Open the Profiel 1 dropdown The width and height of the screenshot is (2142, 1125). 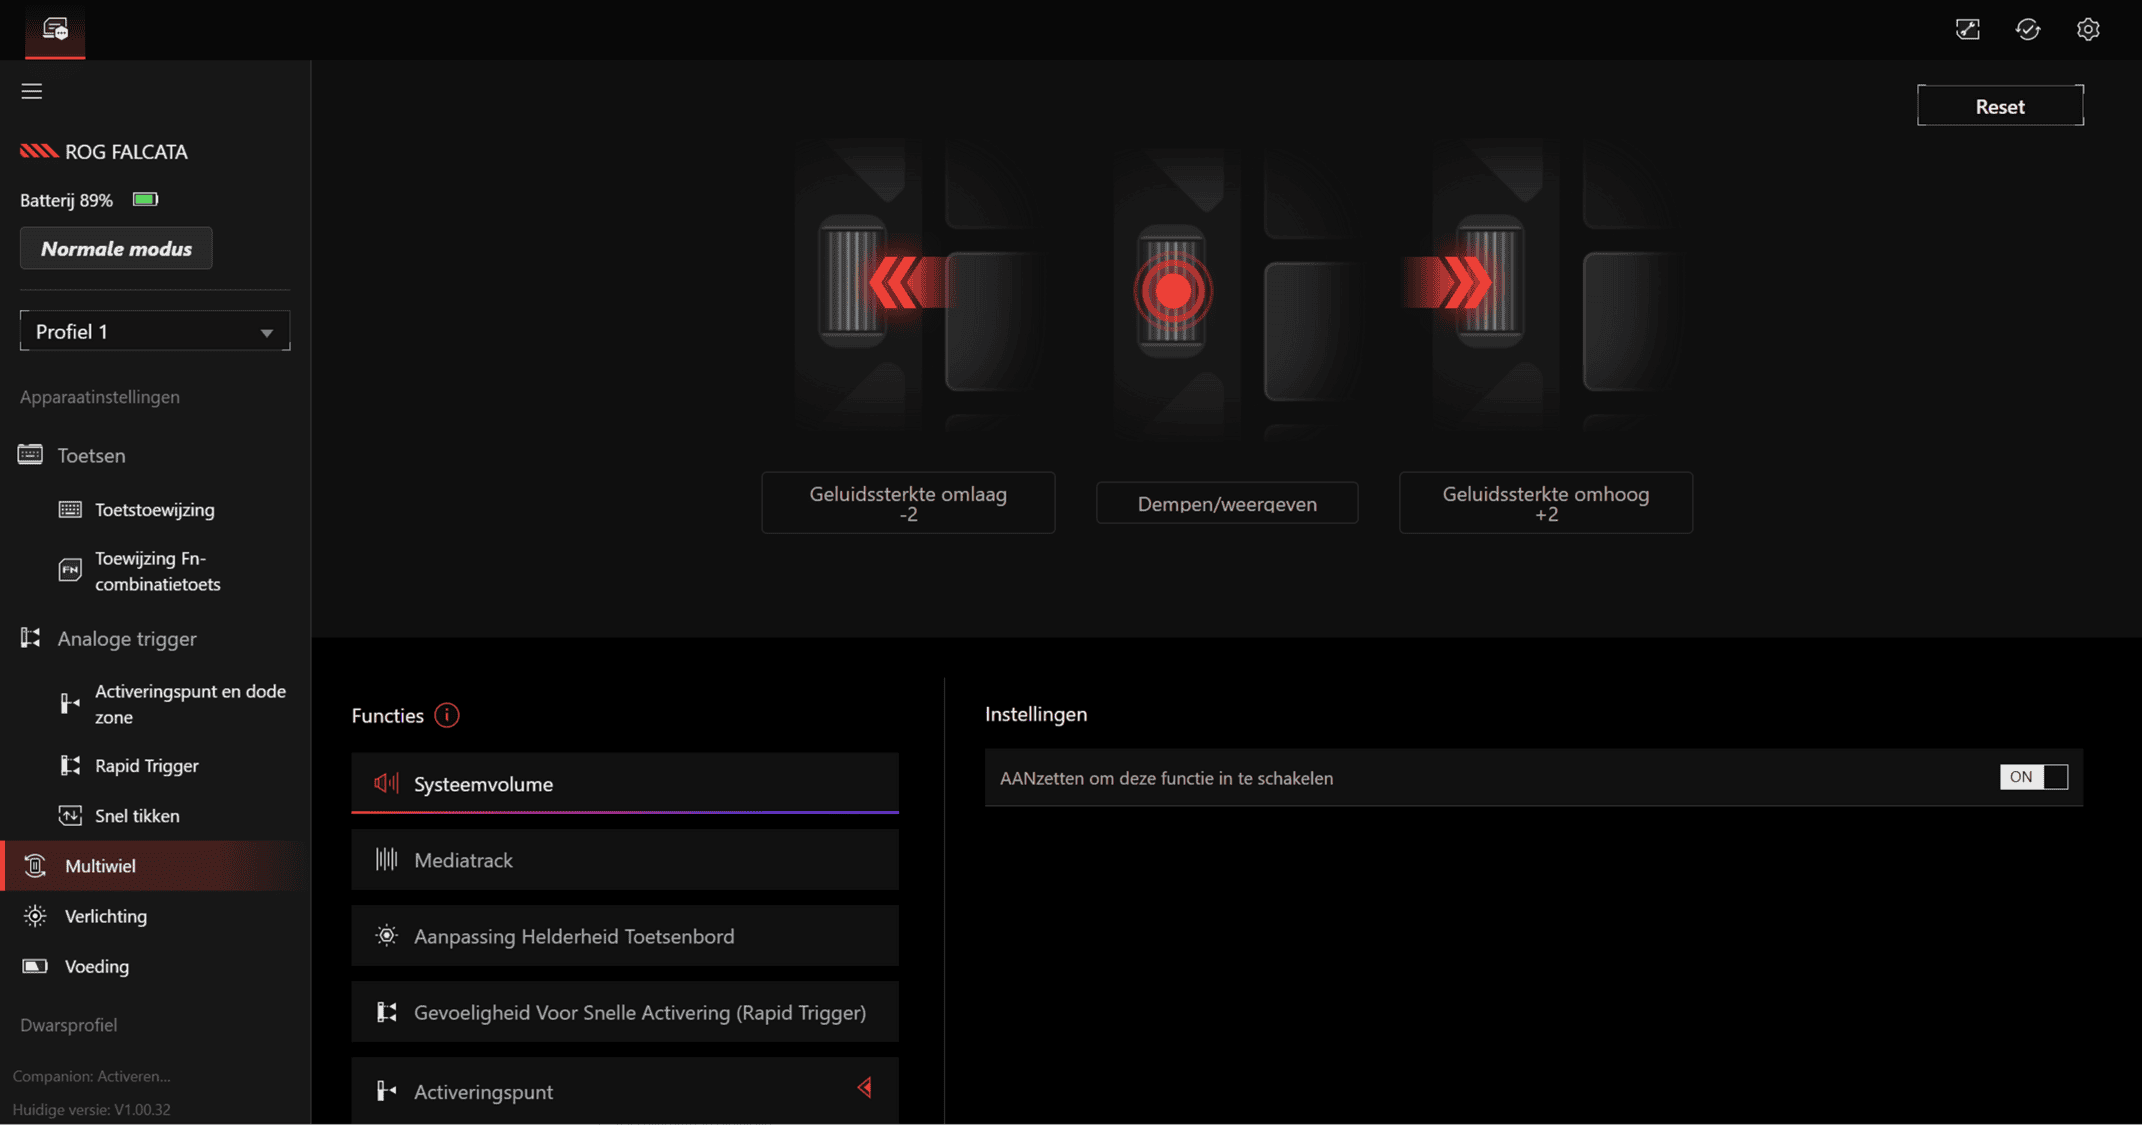point(155,331)
